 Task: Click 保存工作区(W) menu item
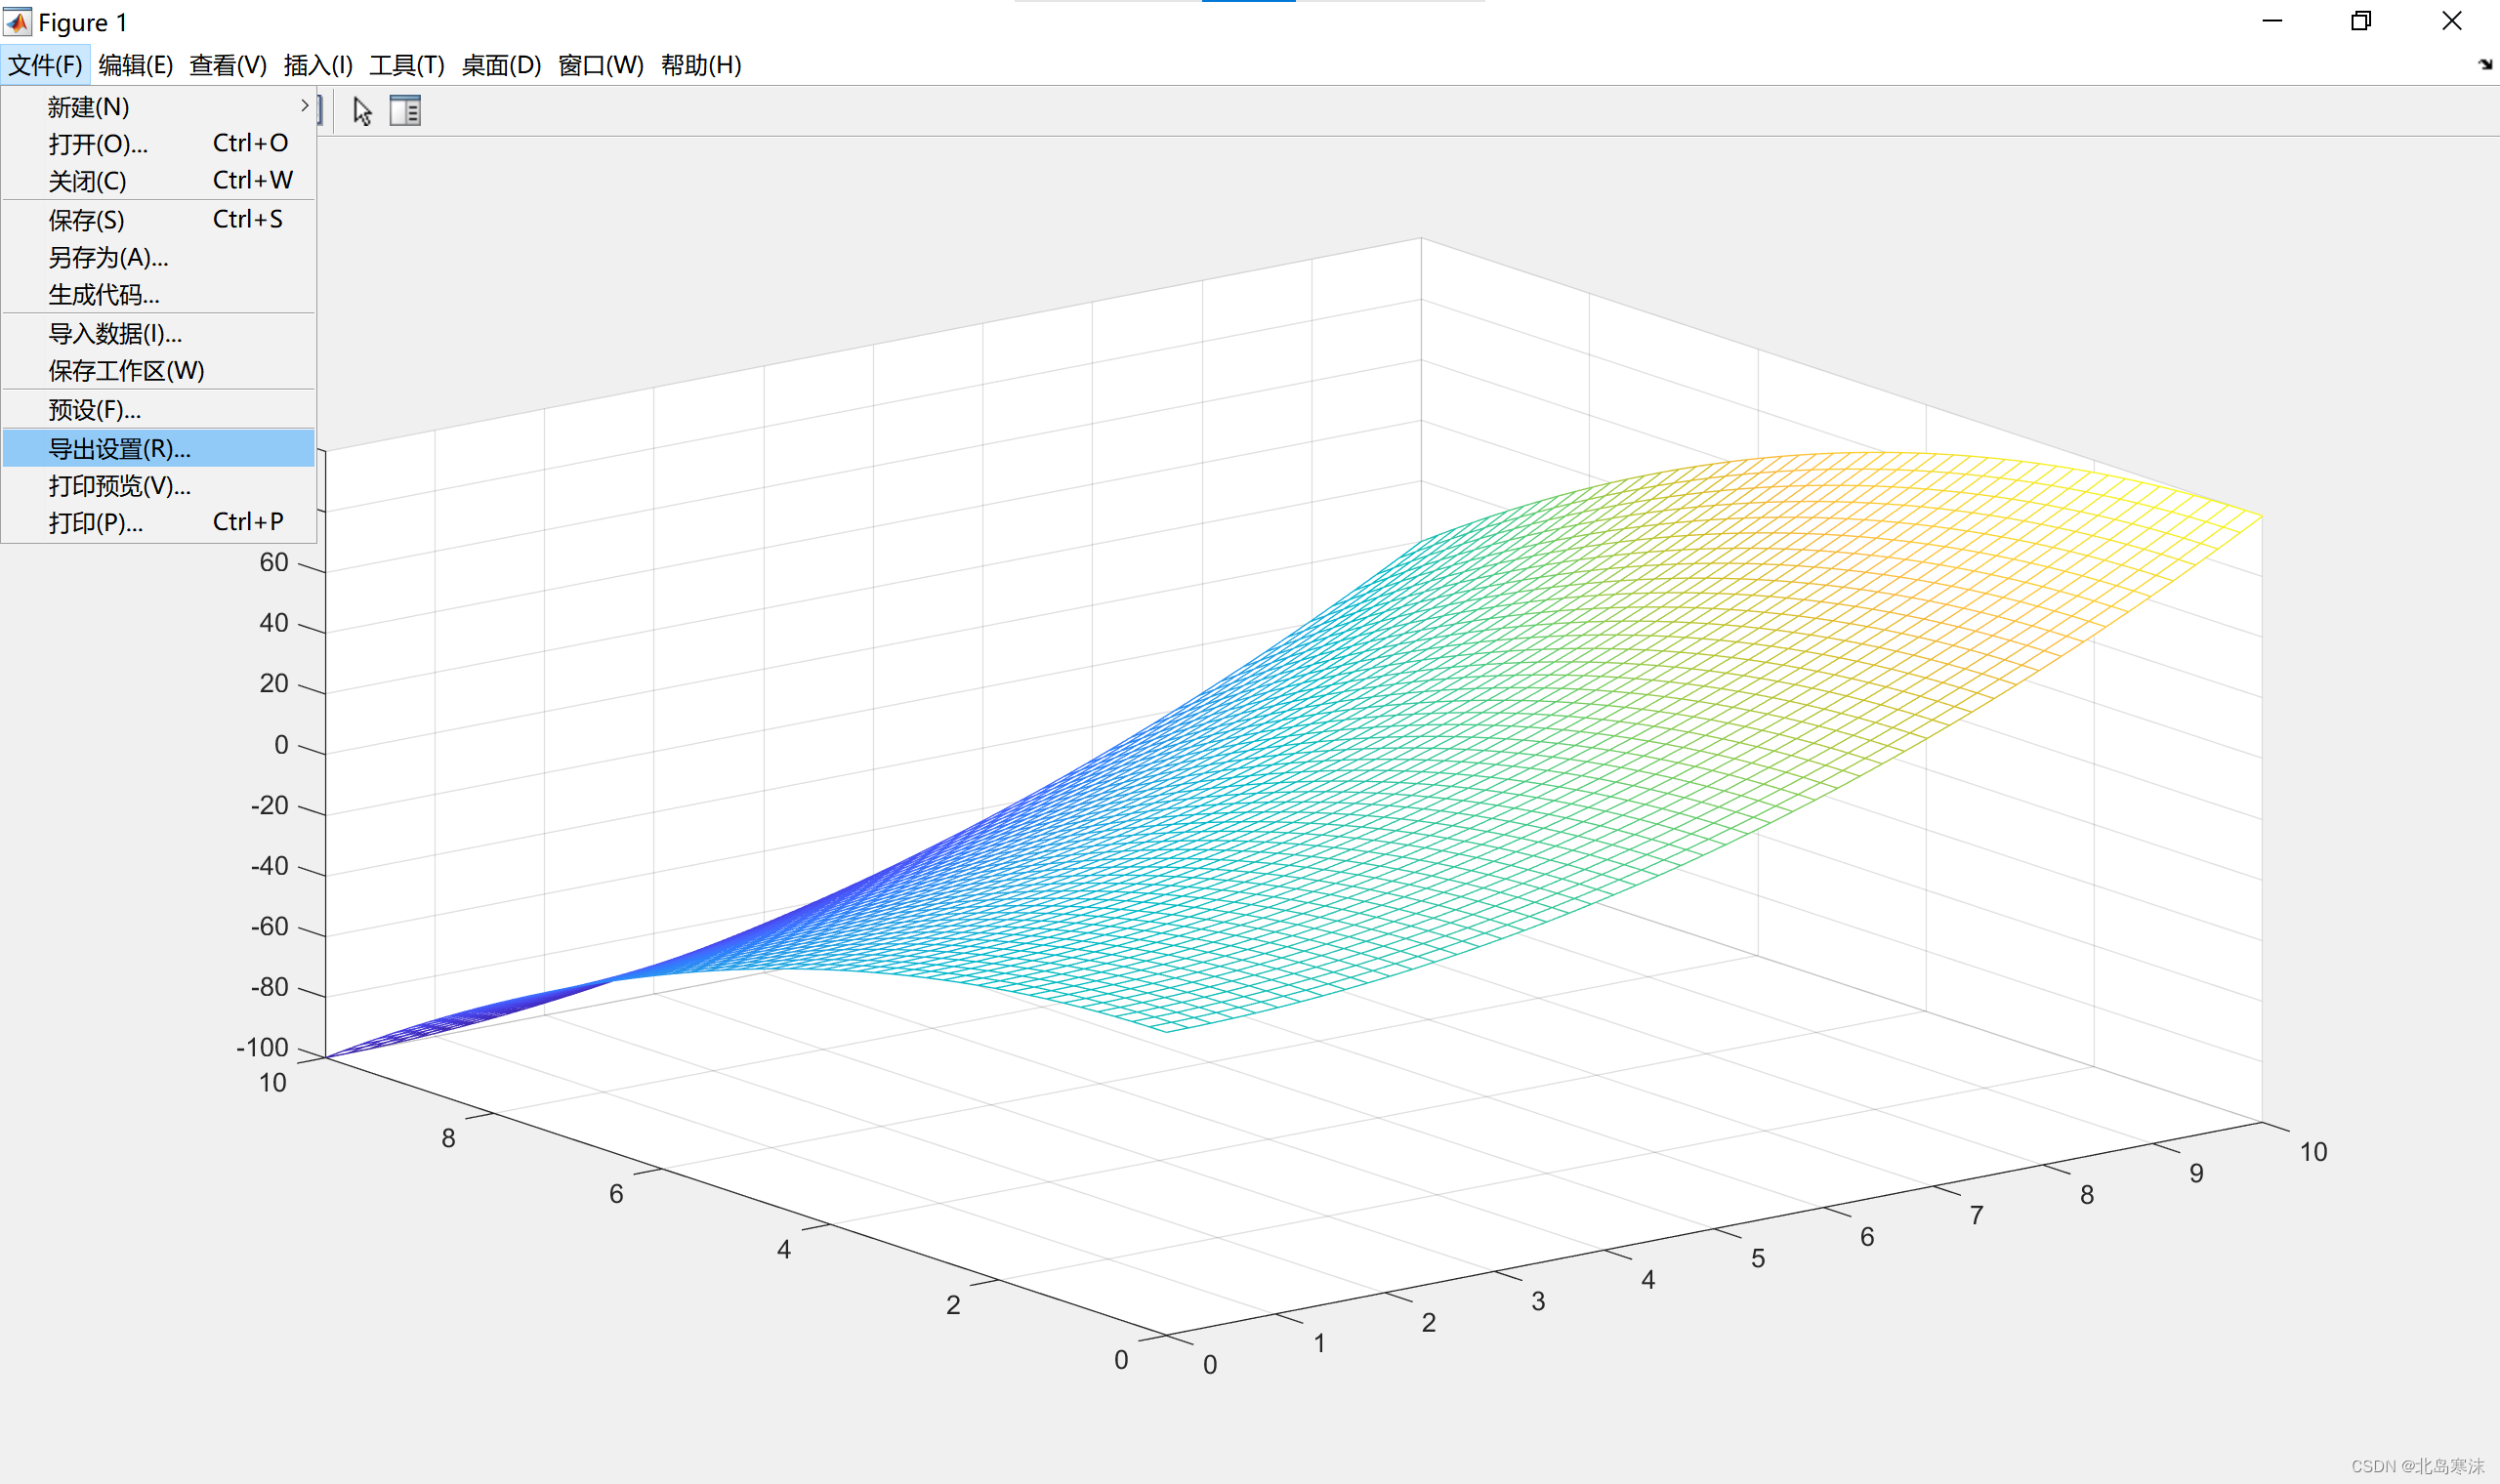[126, 371]
